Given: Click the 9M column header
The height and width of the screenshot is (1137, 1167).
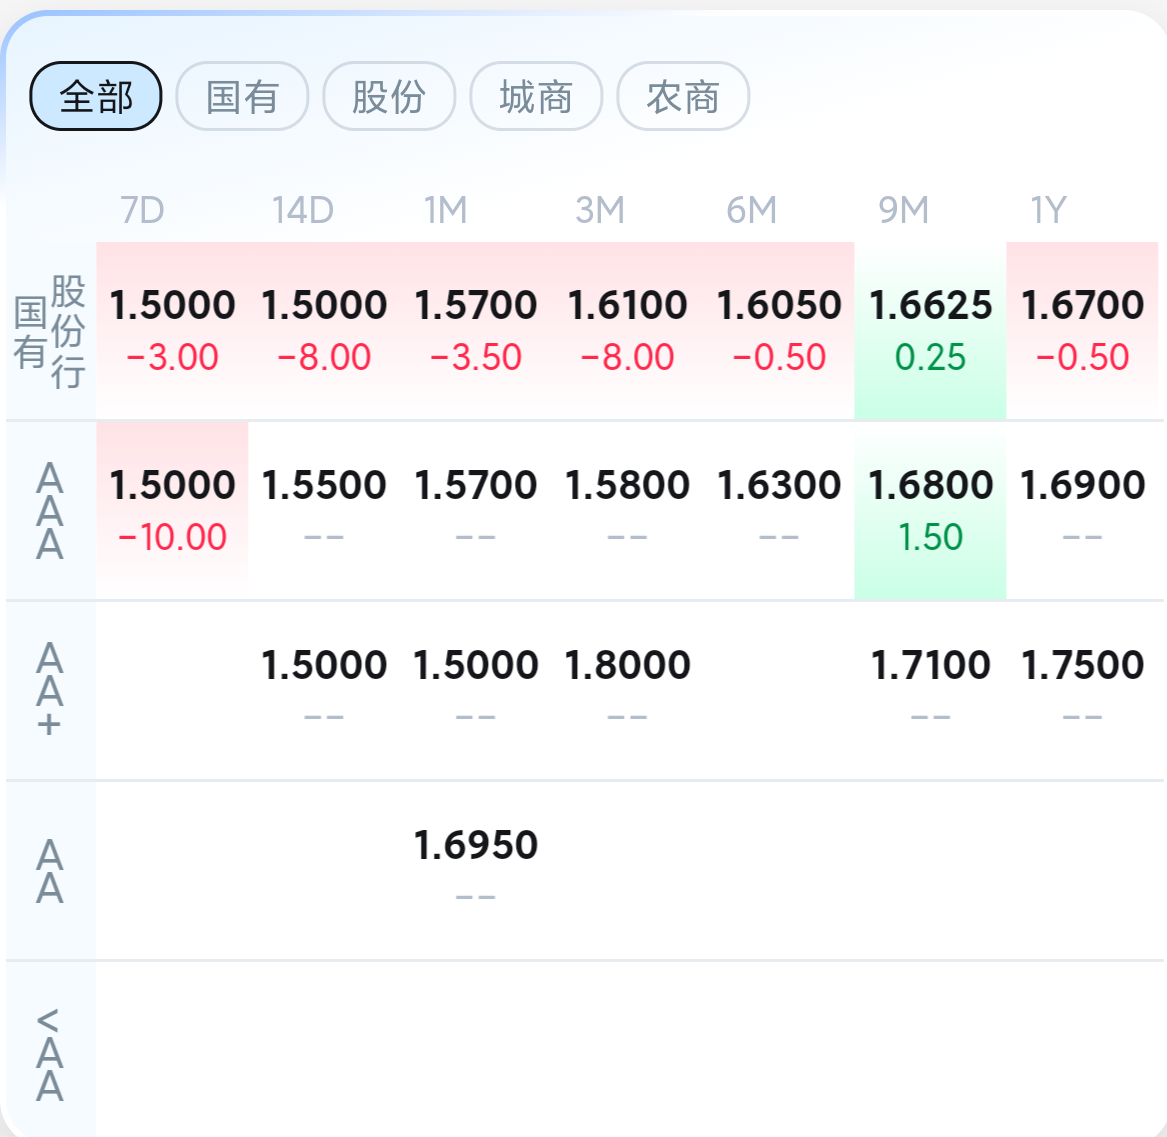Looking at the screenshot, I should click(903, 211).
